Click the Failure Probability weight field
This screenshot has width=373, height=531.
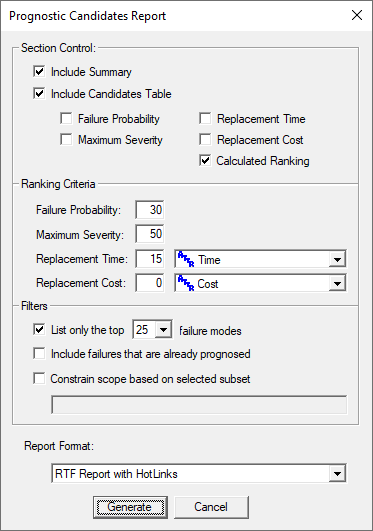pos(150,210)
